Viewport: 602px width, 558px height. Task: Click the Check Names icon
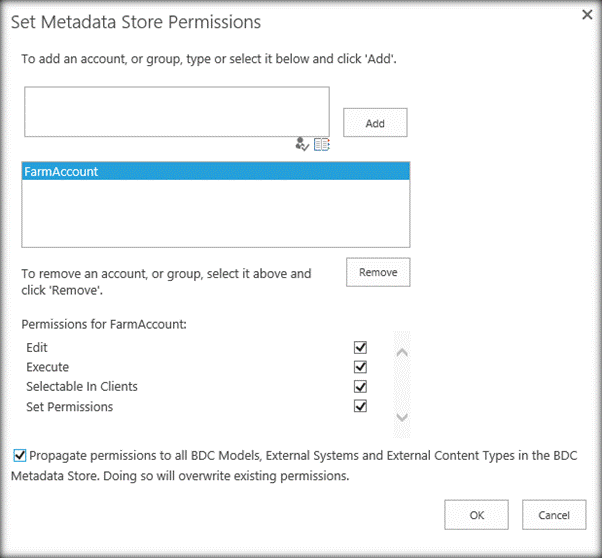point(303,144)
